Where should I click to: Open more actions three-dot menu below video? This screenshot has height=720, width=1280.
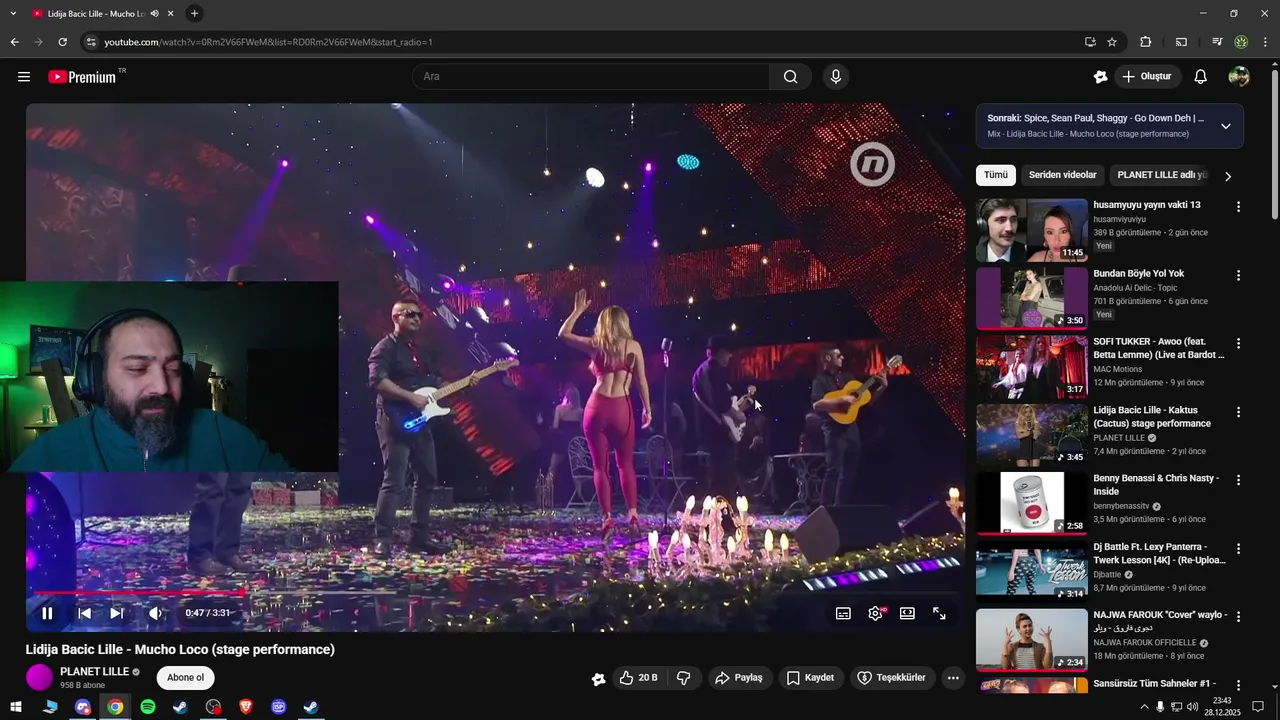(x=953, y=678)
